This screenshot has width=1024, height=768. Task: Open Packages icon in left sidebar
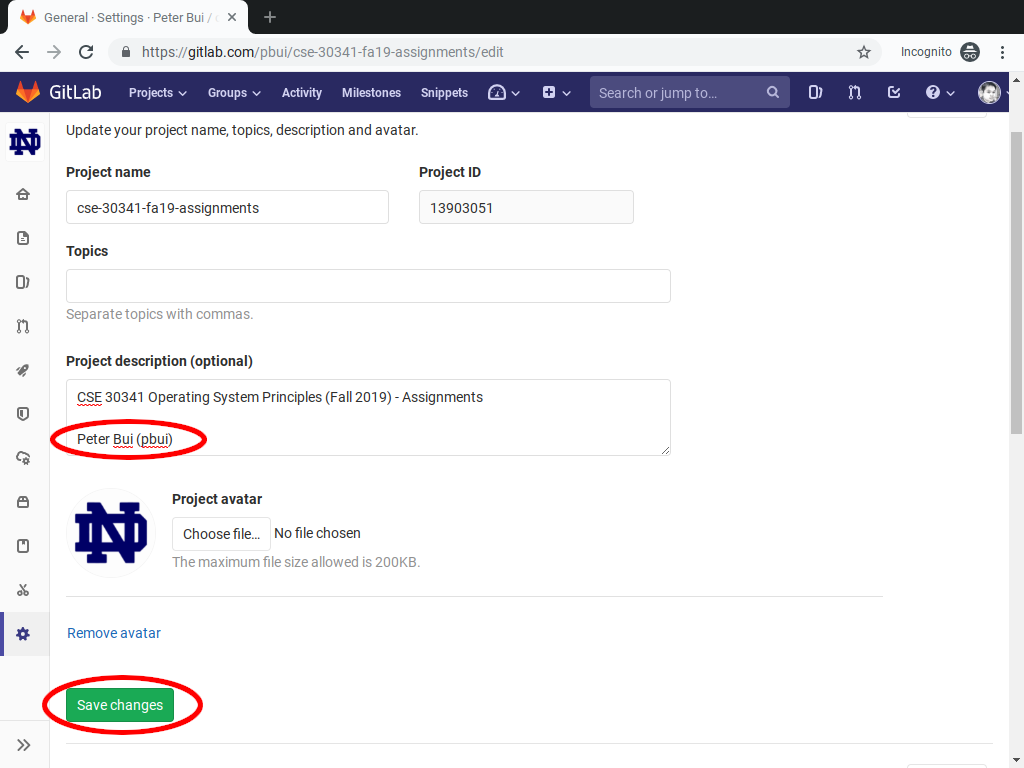click(23, 502)
